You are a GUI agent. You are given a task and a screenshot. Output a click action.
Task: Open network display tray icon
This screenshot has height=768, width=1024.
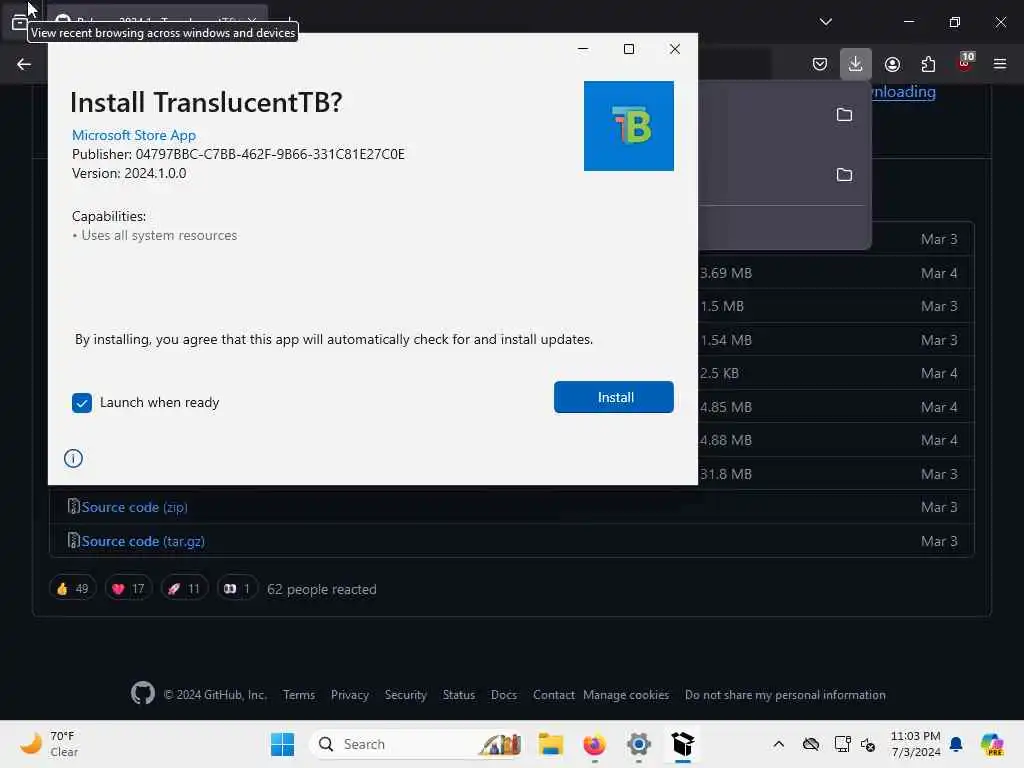pos(842,744)
